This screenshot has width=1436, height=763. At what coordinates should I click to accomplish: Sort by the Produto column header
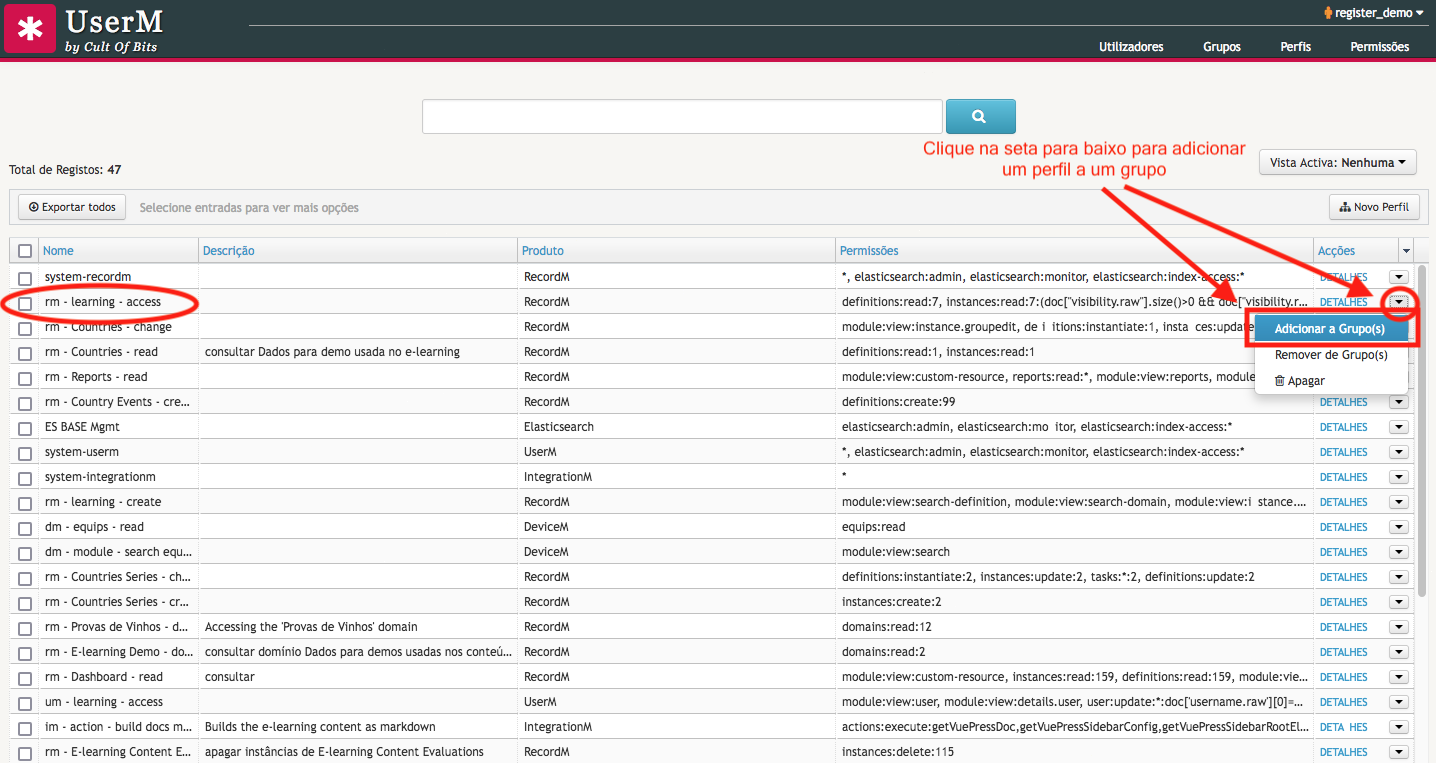pos(543,251)
